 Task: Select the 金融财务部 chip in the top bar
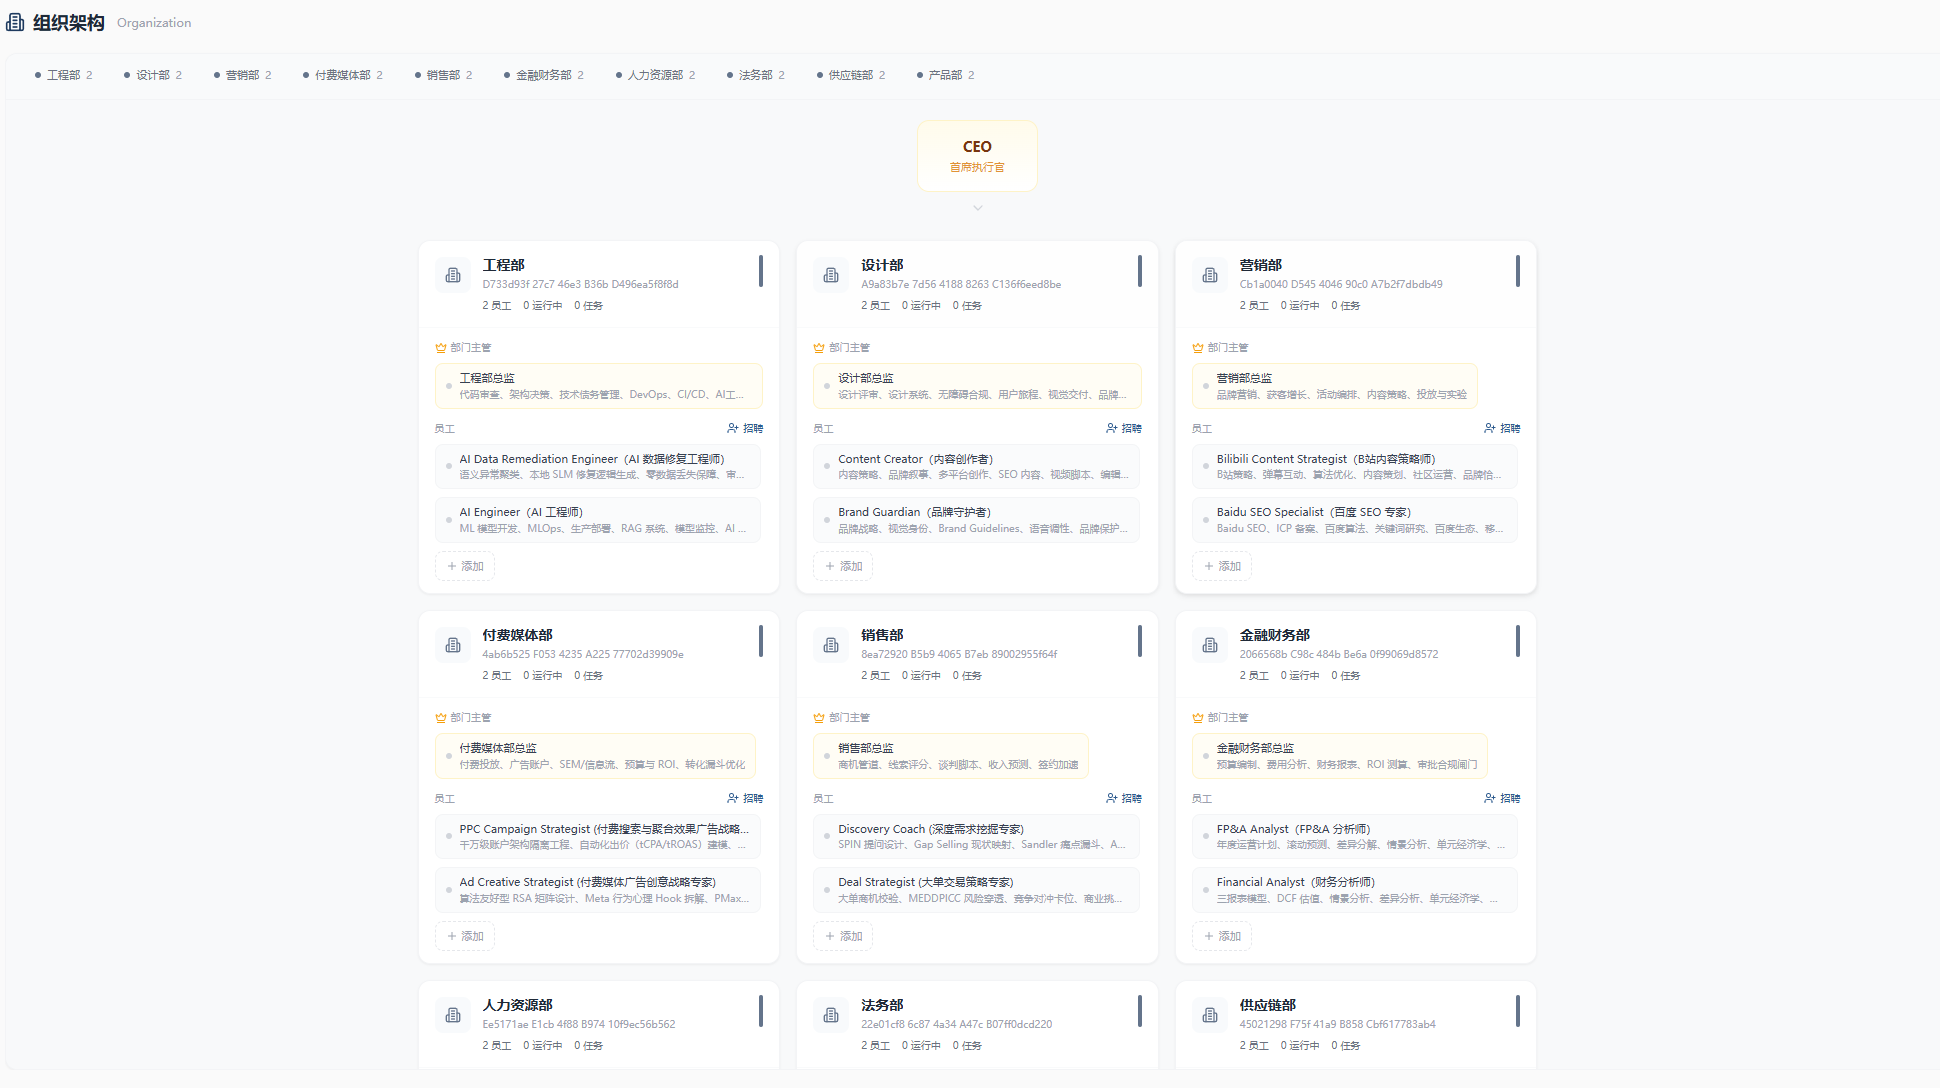[x=544, y=75]
